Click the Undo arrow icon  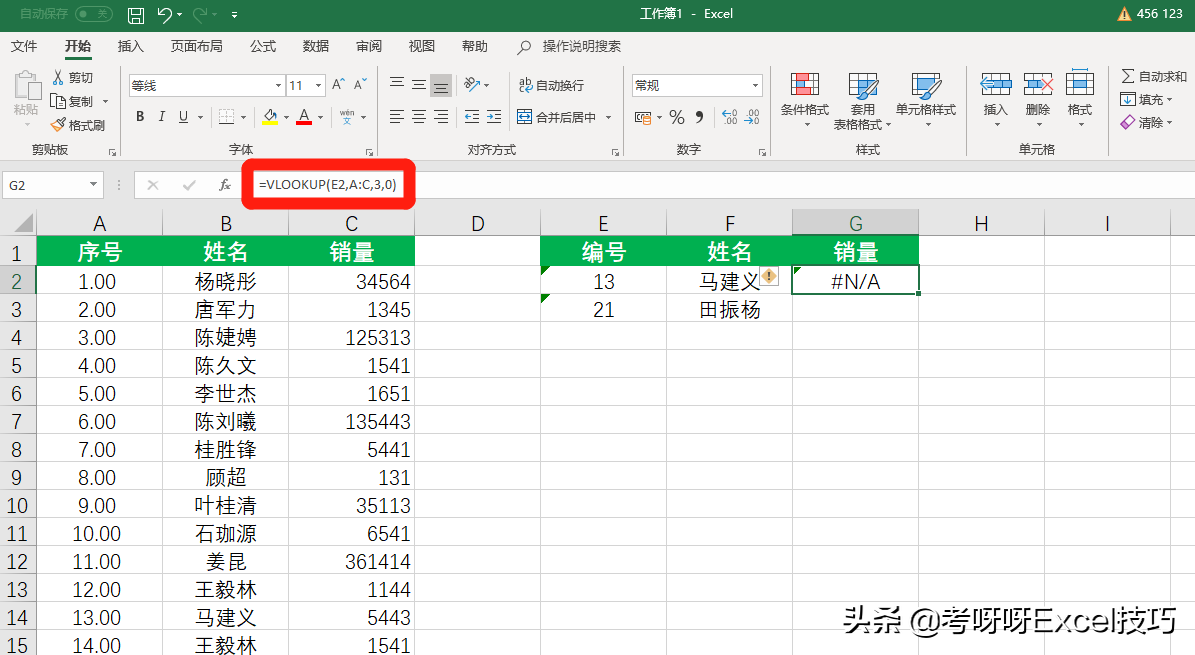165,14
